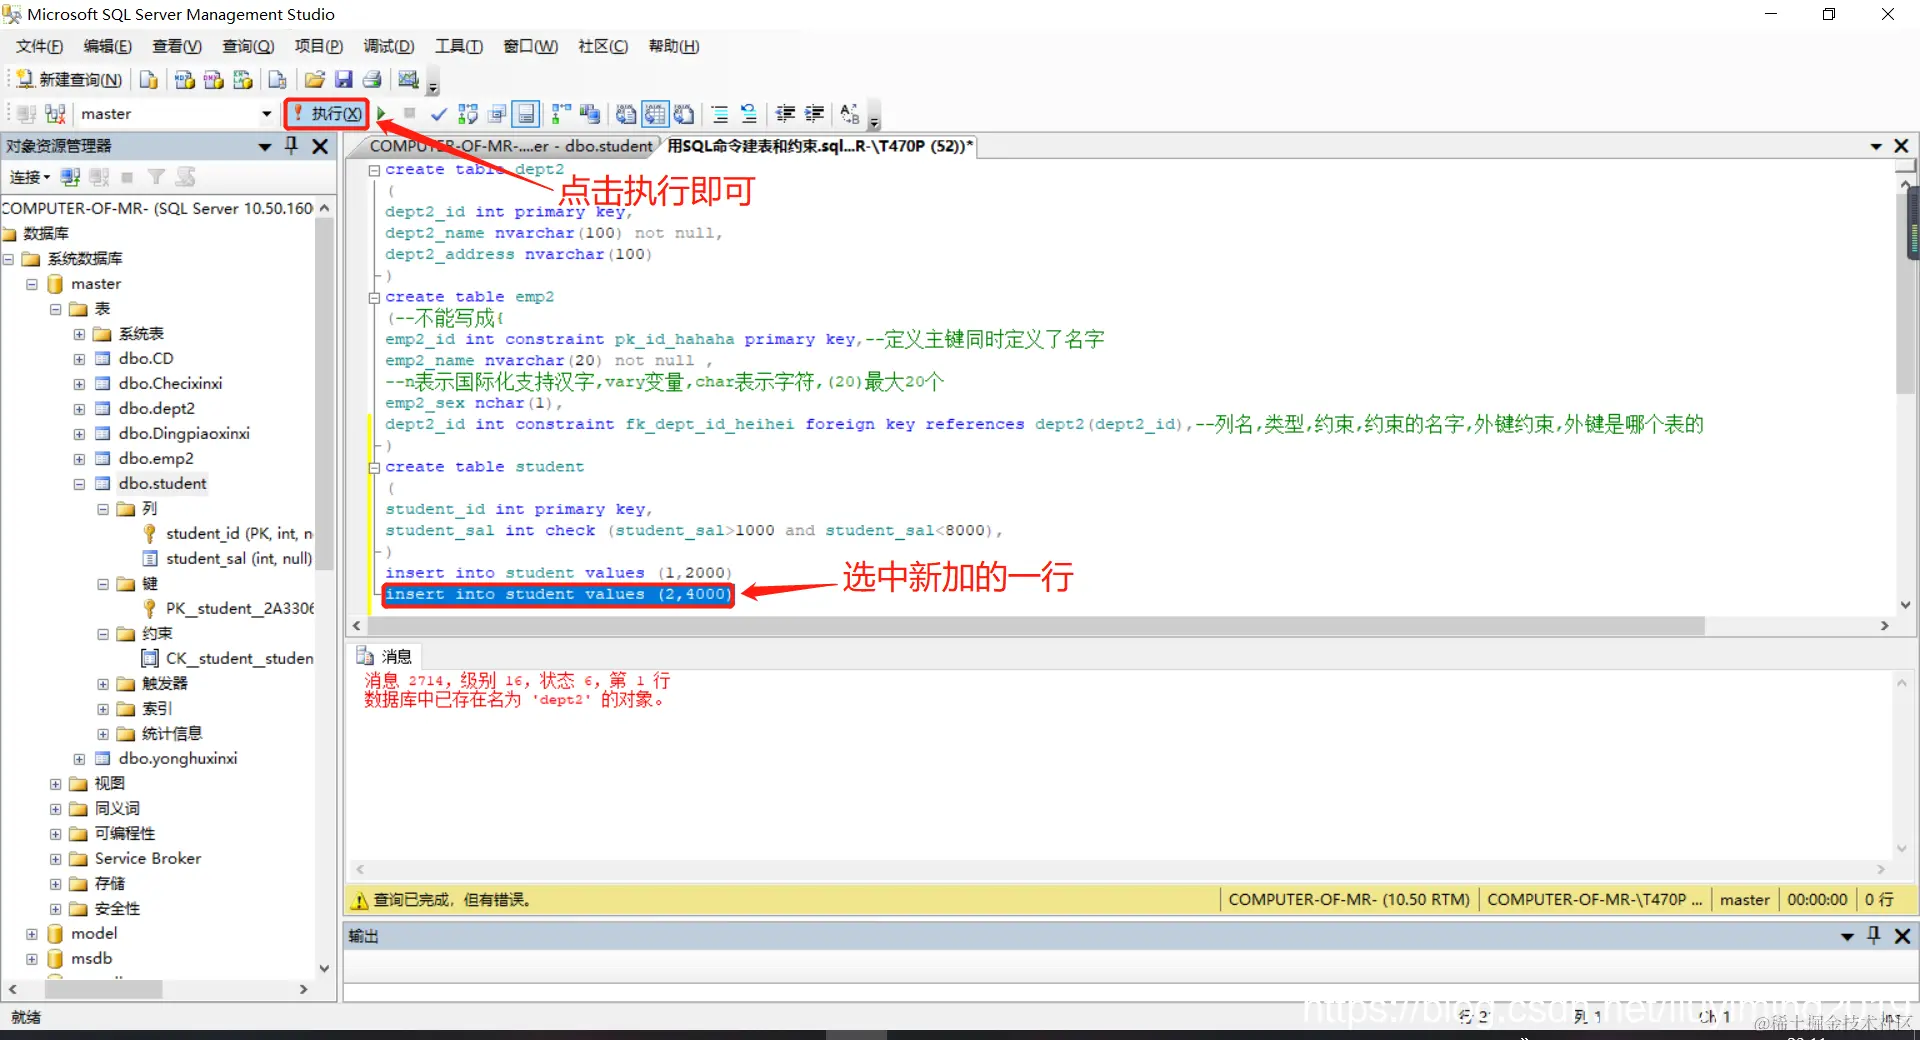Viewport: 1920px width, 1040px height.
Task: Switch to the Messages (消息) tab
Action: pos(385,656)
